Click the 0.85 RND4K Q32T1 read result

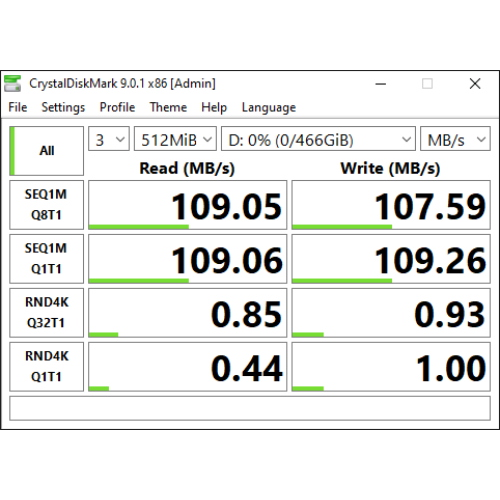click(188, 313)
